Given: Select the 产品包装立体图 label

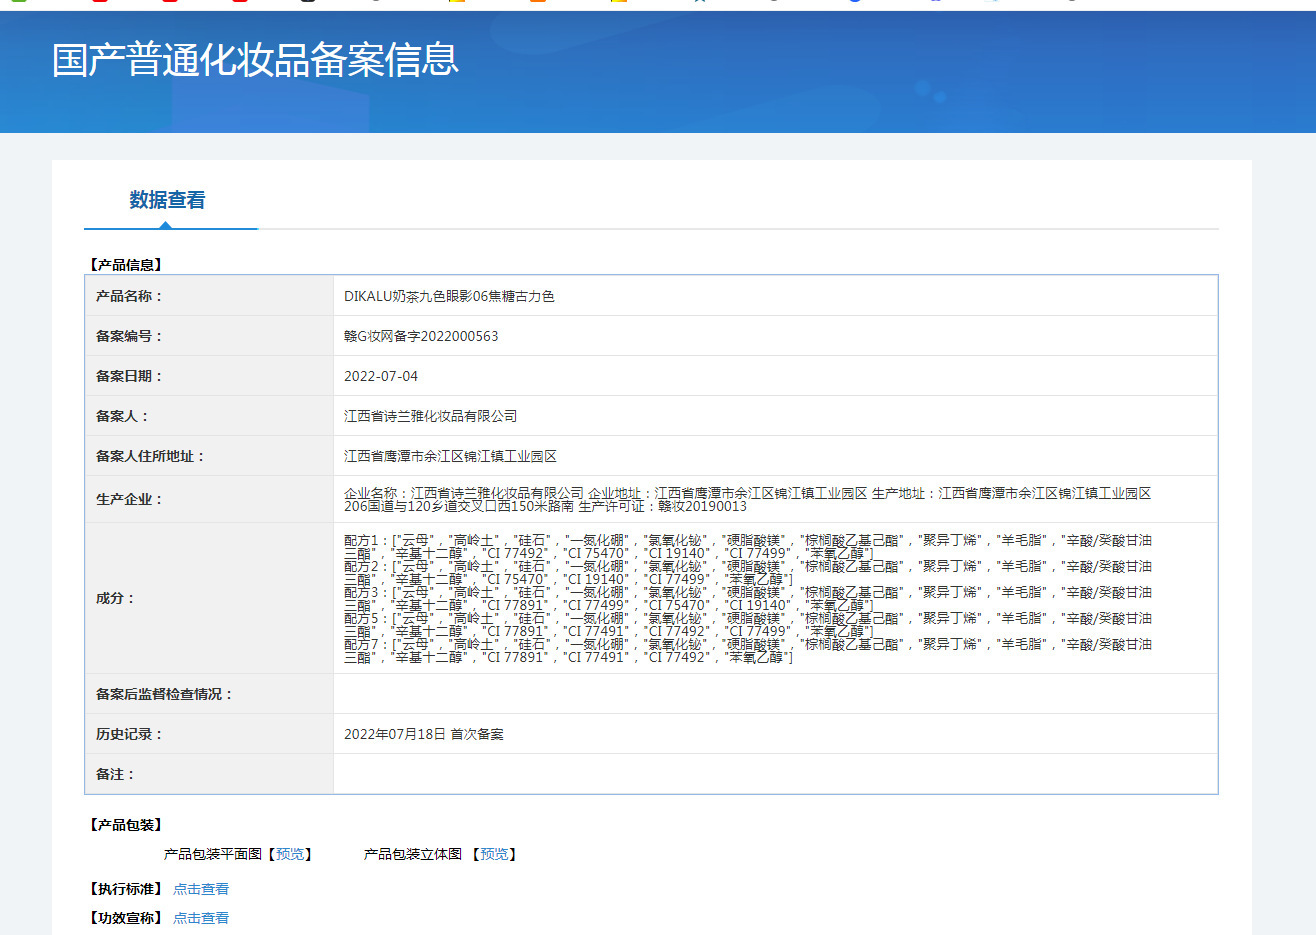Looking at the screenshot, I should (x=413, y=854).
